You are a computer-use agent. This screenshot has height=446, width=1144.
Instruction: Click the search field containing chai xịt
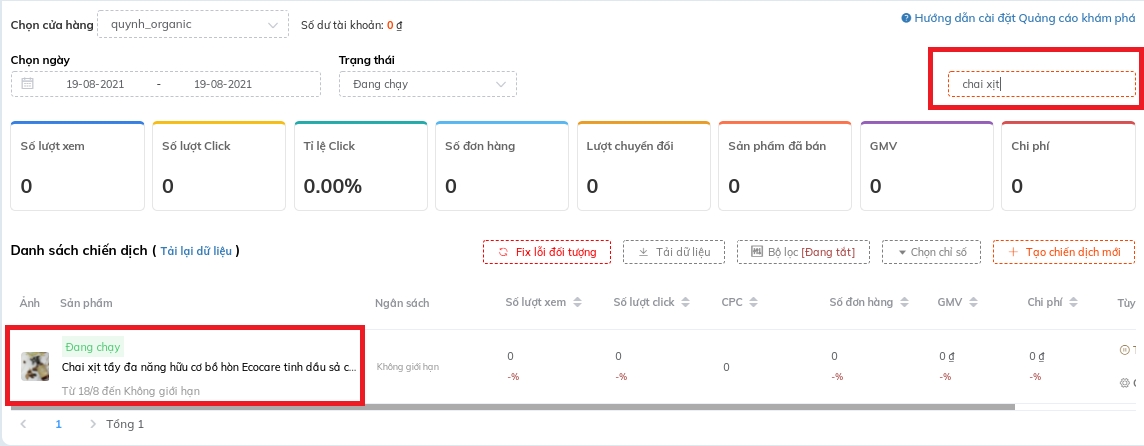pyautogui.click(x=1041, y=84)
